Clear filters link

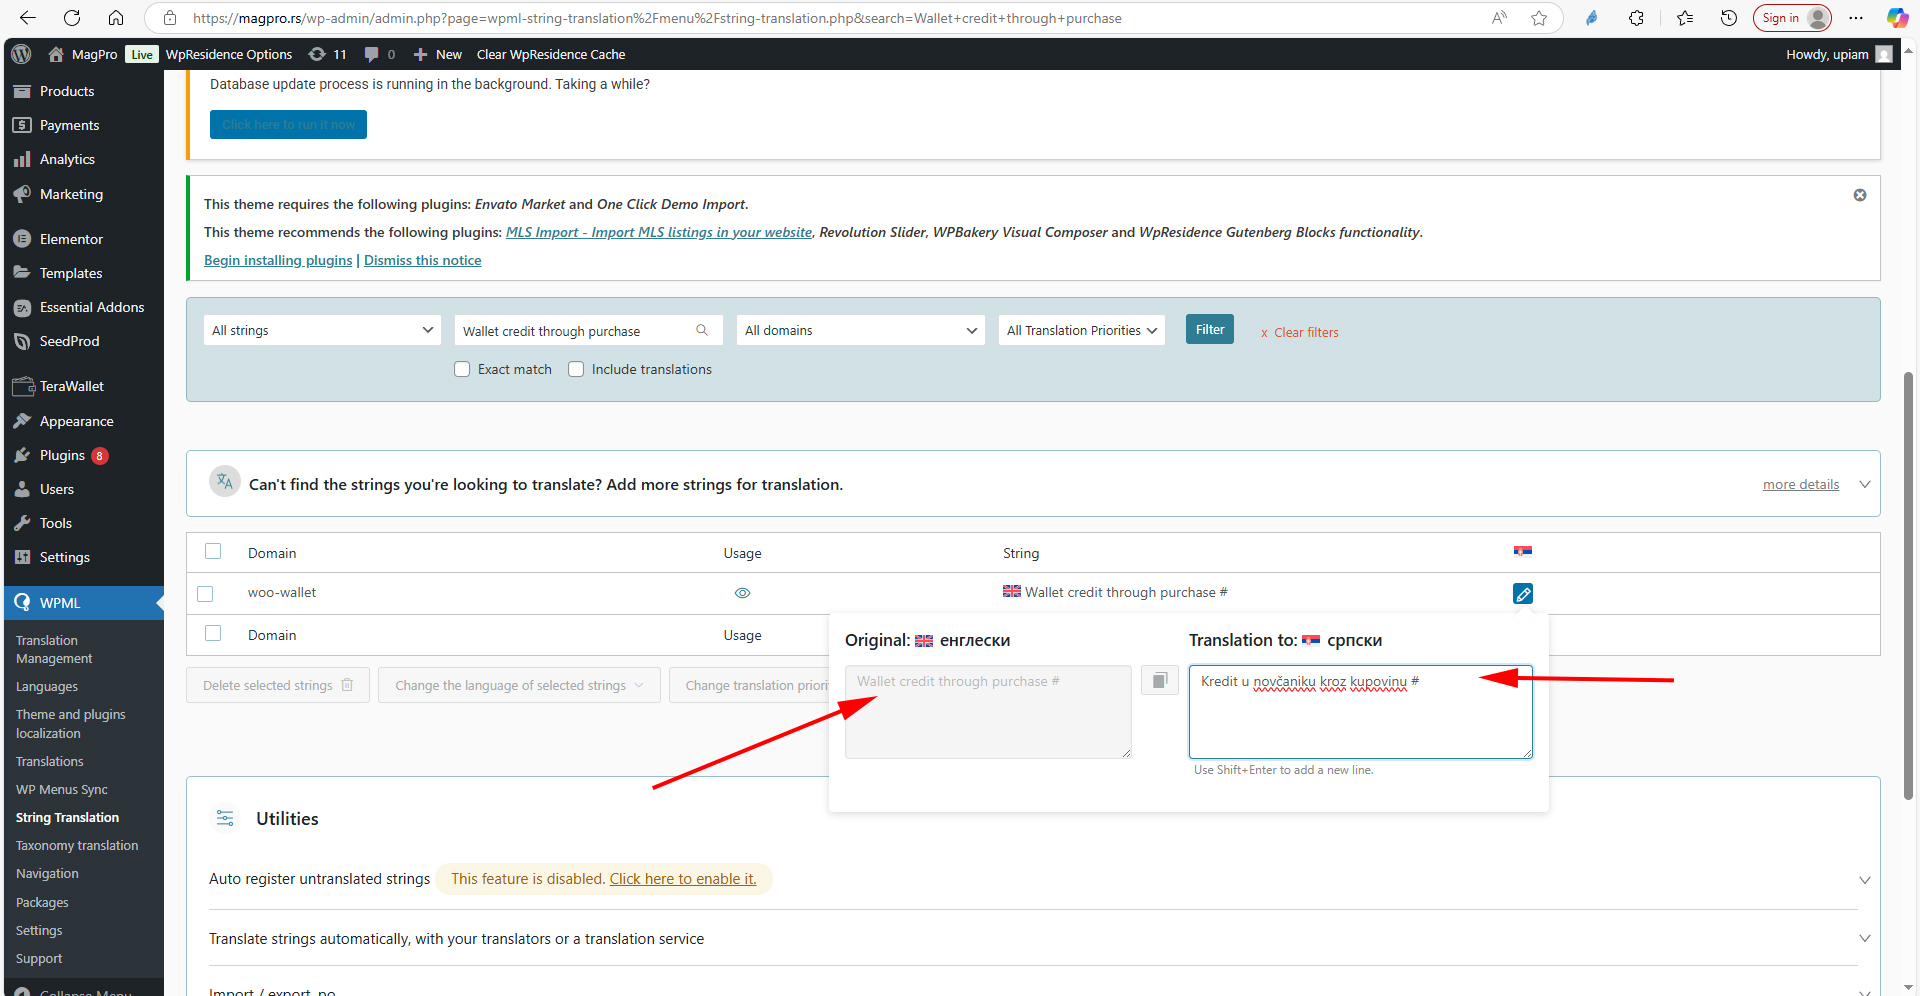tap(1299, 332)
